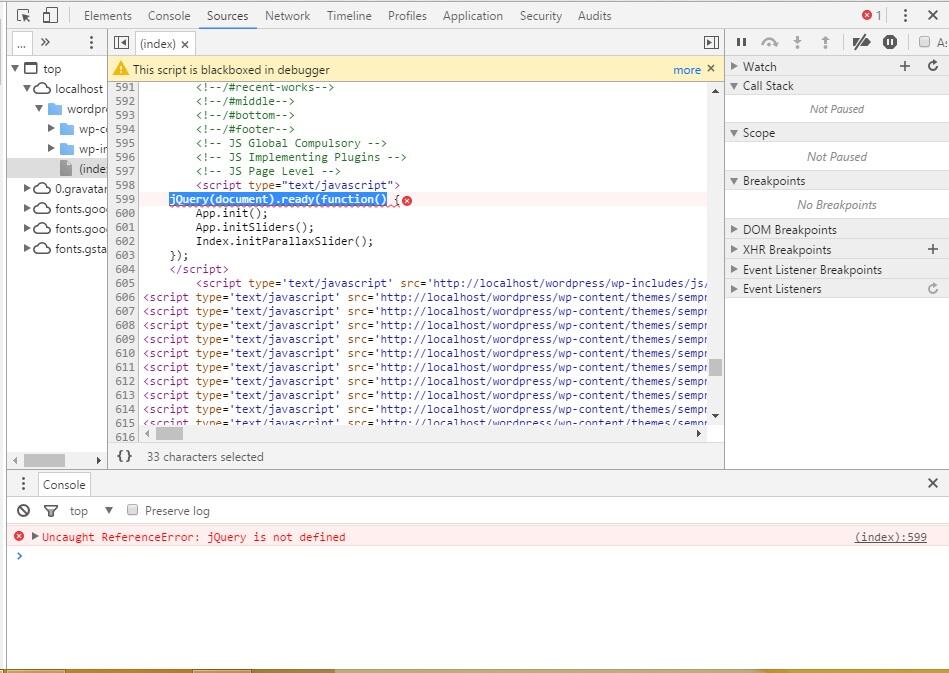Select the Console drawer tab
Viewport: 949px width, 673px height.
64,484
